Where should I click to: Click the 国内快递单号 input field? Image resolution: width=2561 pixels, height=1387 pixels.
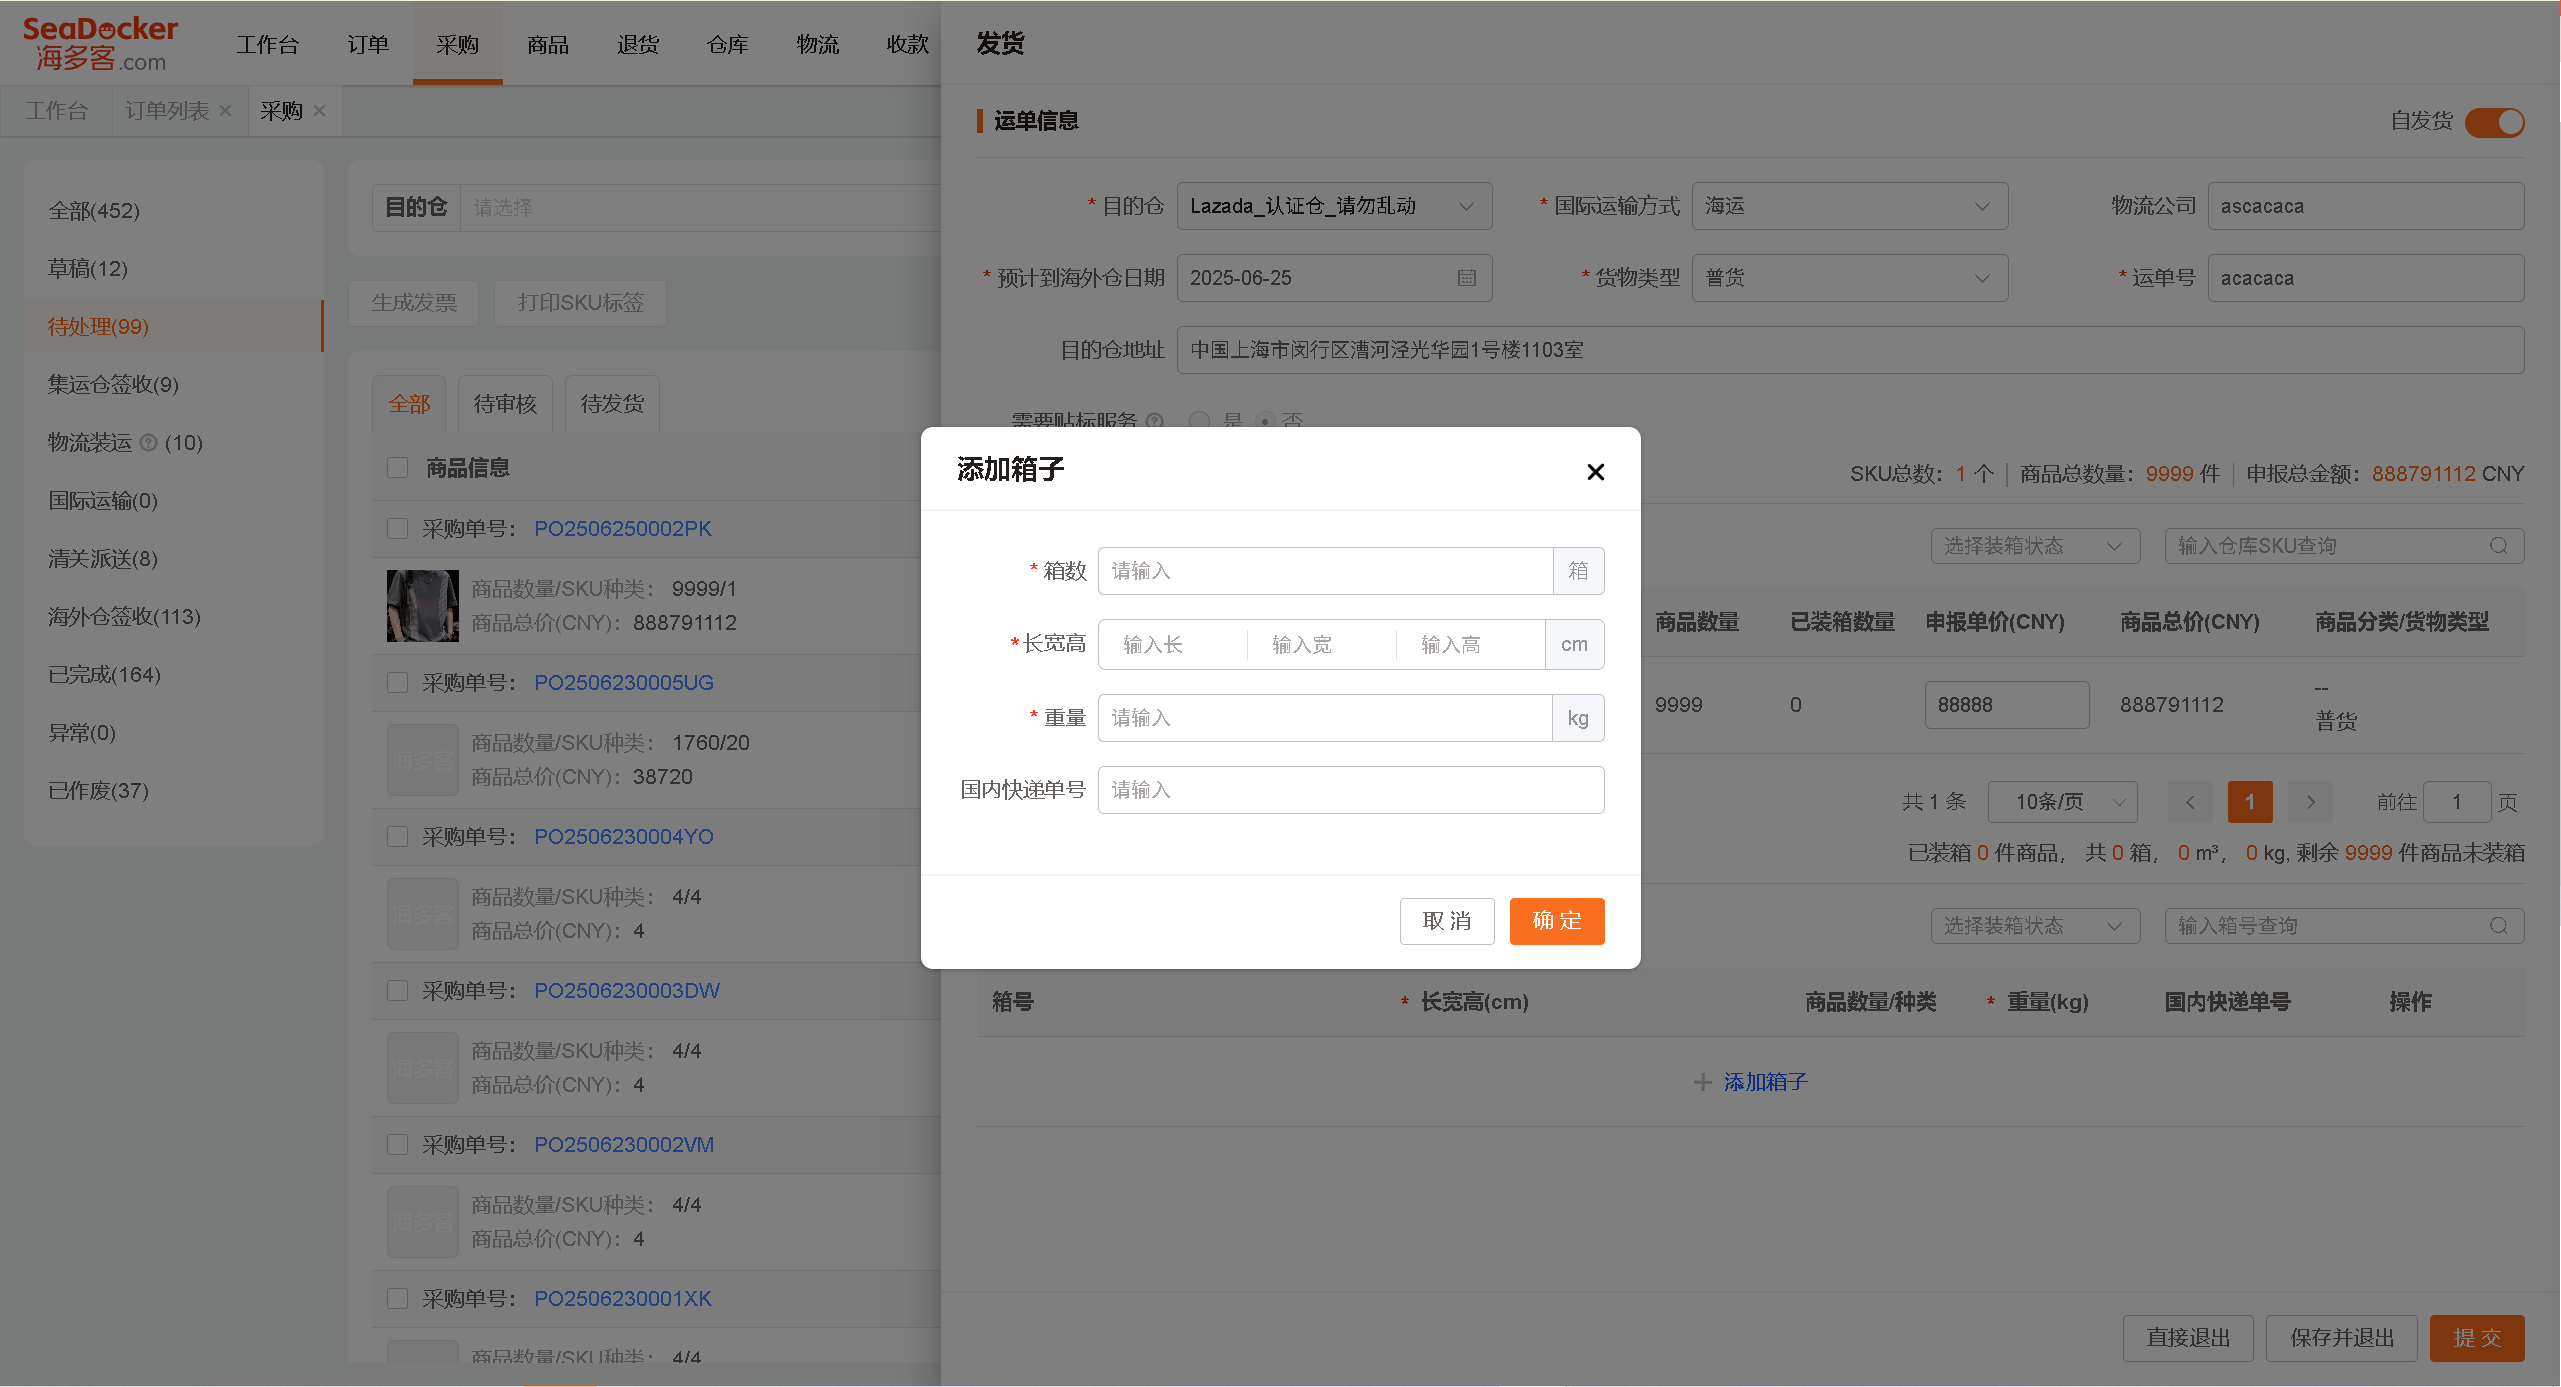[x=1351, y=790]
